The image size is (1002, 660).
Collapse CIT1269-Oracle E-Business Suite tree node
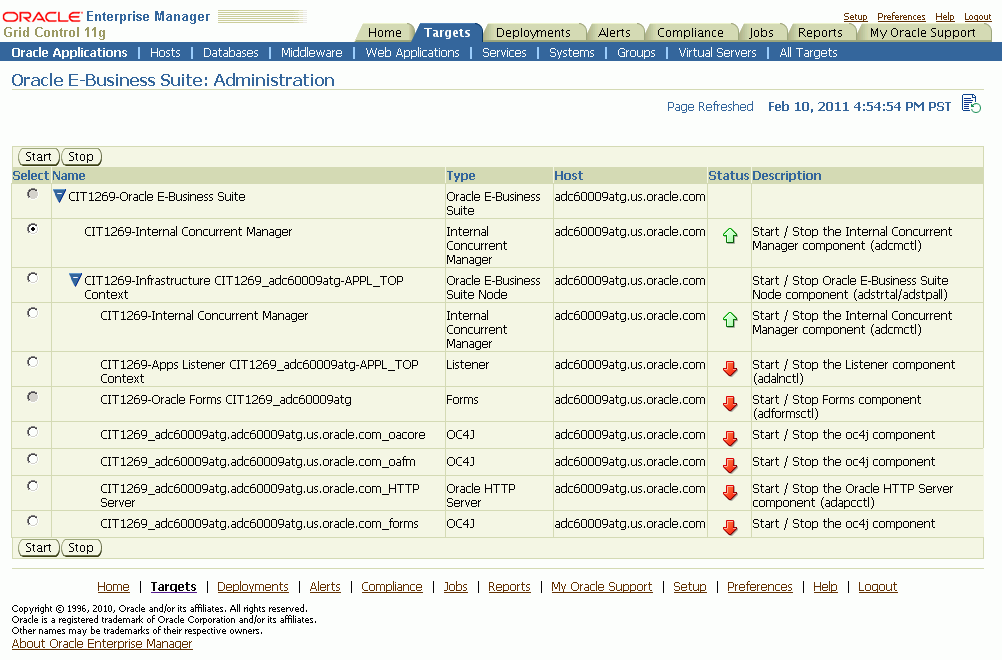point(59,196)
